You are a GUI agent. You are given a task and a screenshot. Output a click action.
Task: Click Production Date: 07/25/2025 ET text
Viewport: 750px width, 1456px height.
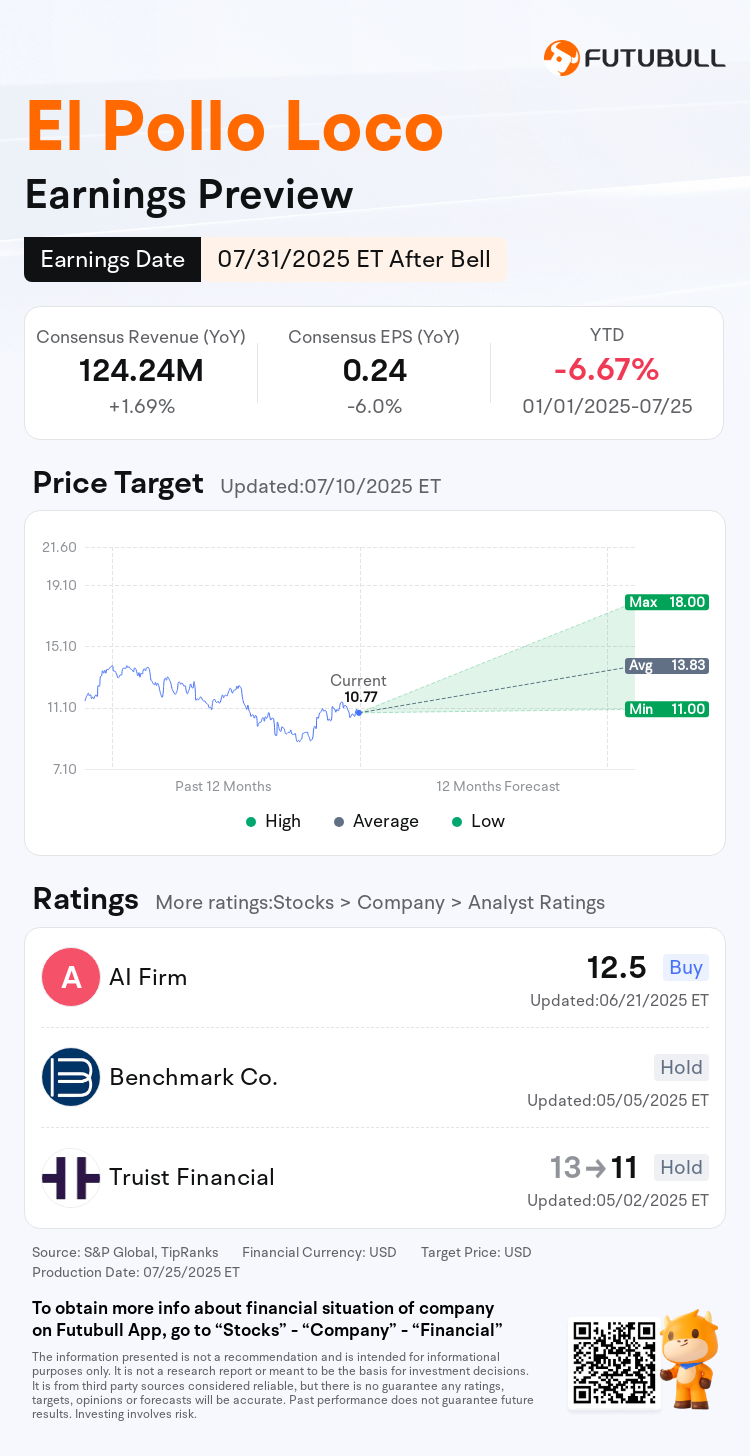(x=136, y=1273)
